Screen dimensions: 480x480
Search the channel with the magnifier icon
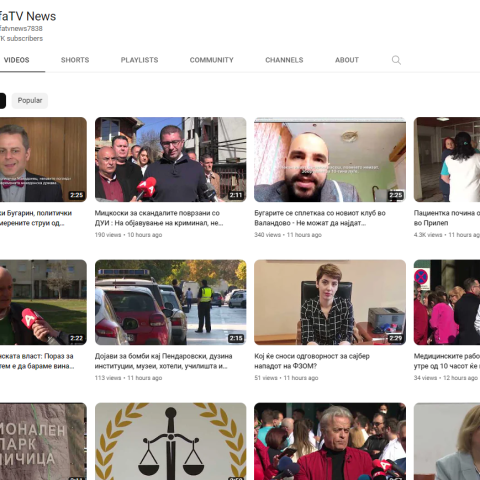pos(396,60)
